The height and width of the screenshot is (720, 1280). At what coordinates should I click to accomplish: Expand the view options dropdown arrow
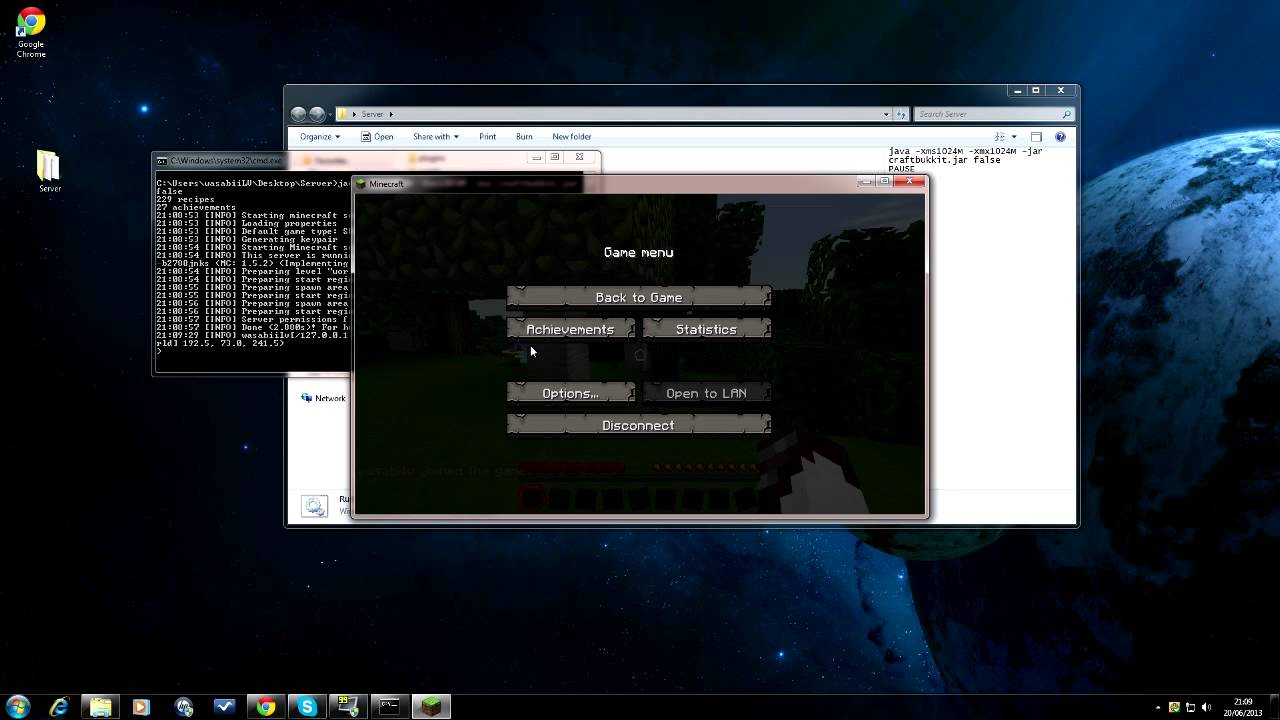coord(1014,136)
